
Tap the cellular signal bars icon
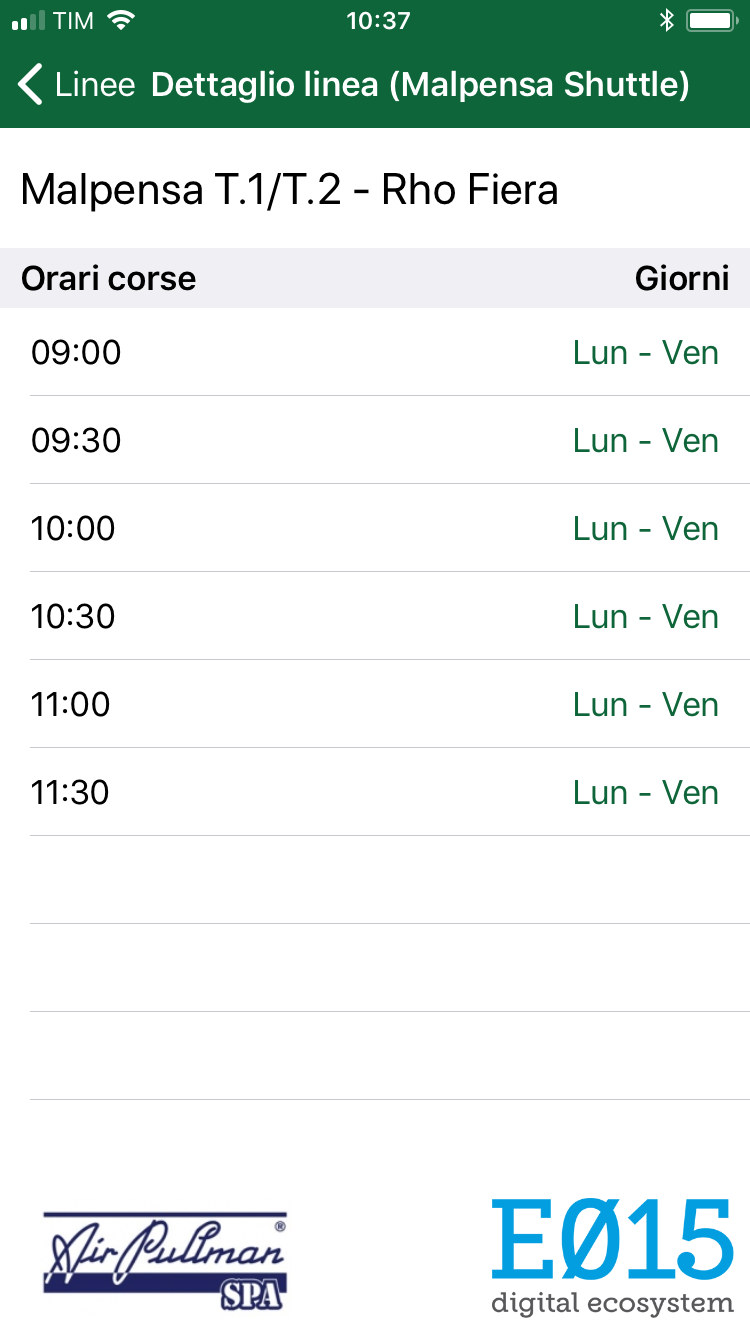(x=29, y=20)
